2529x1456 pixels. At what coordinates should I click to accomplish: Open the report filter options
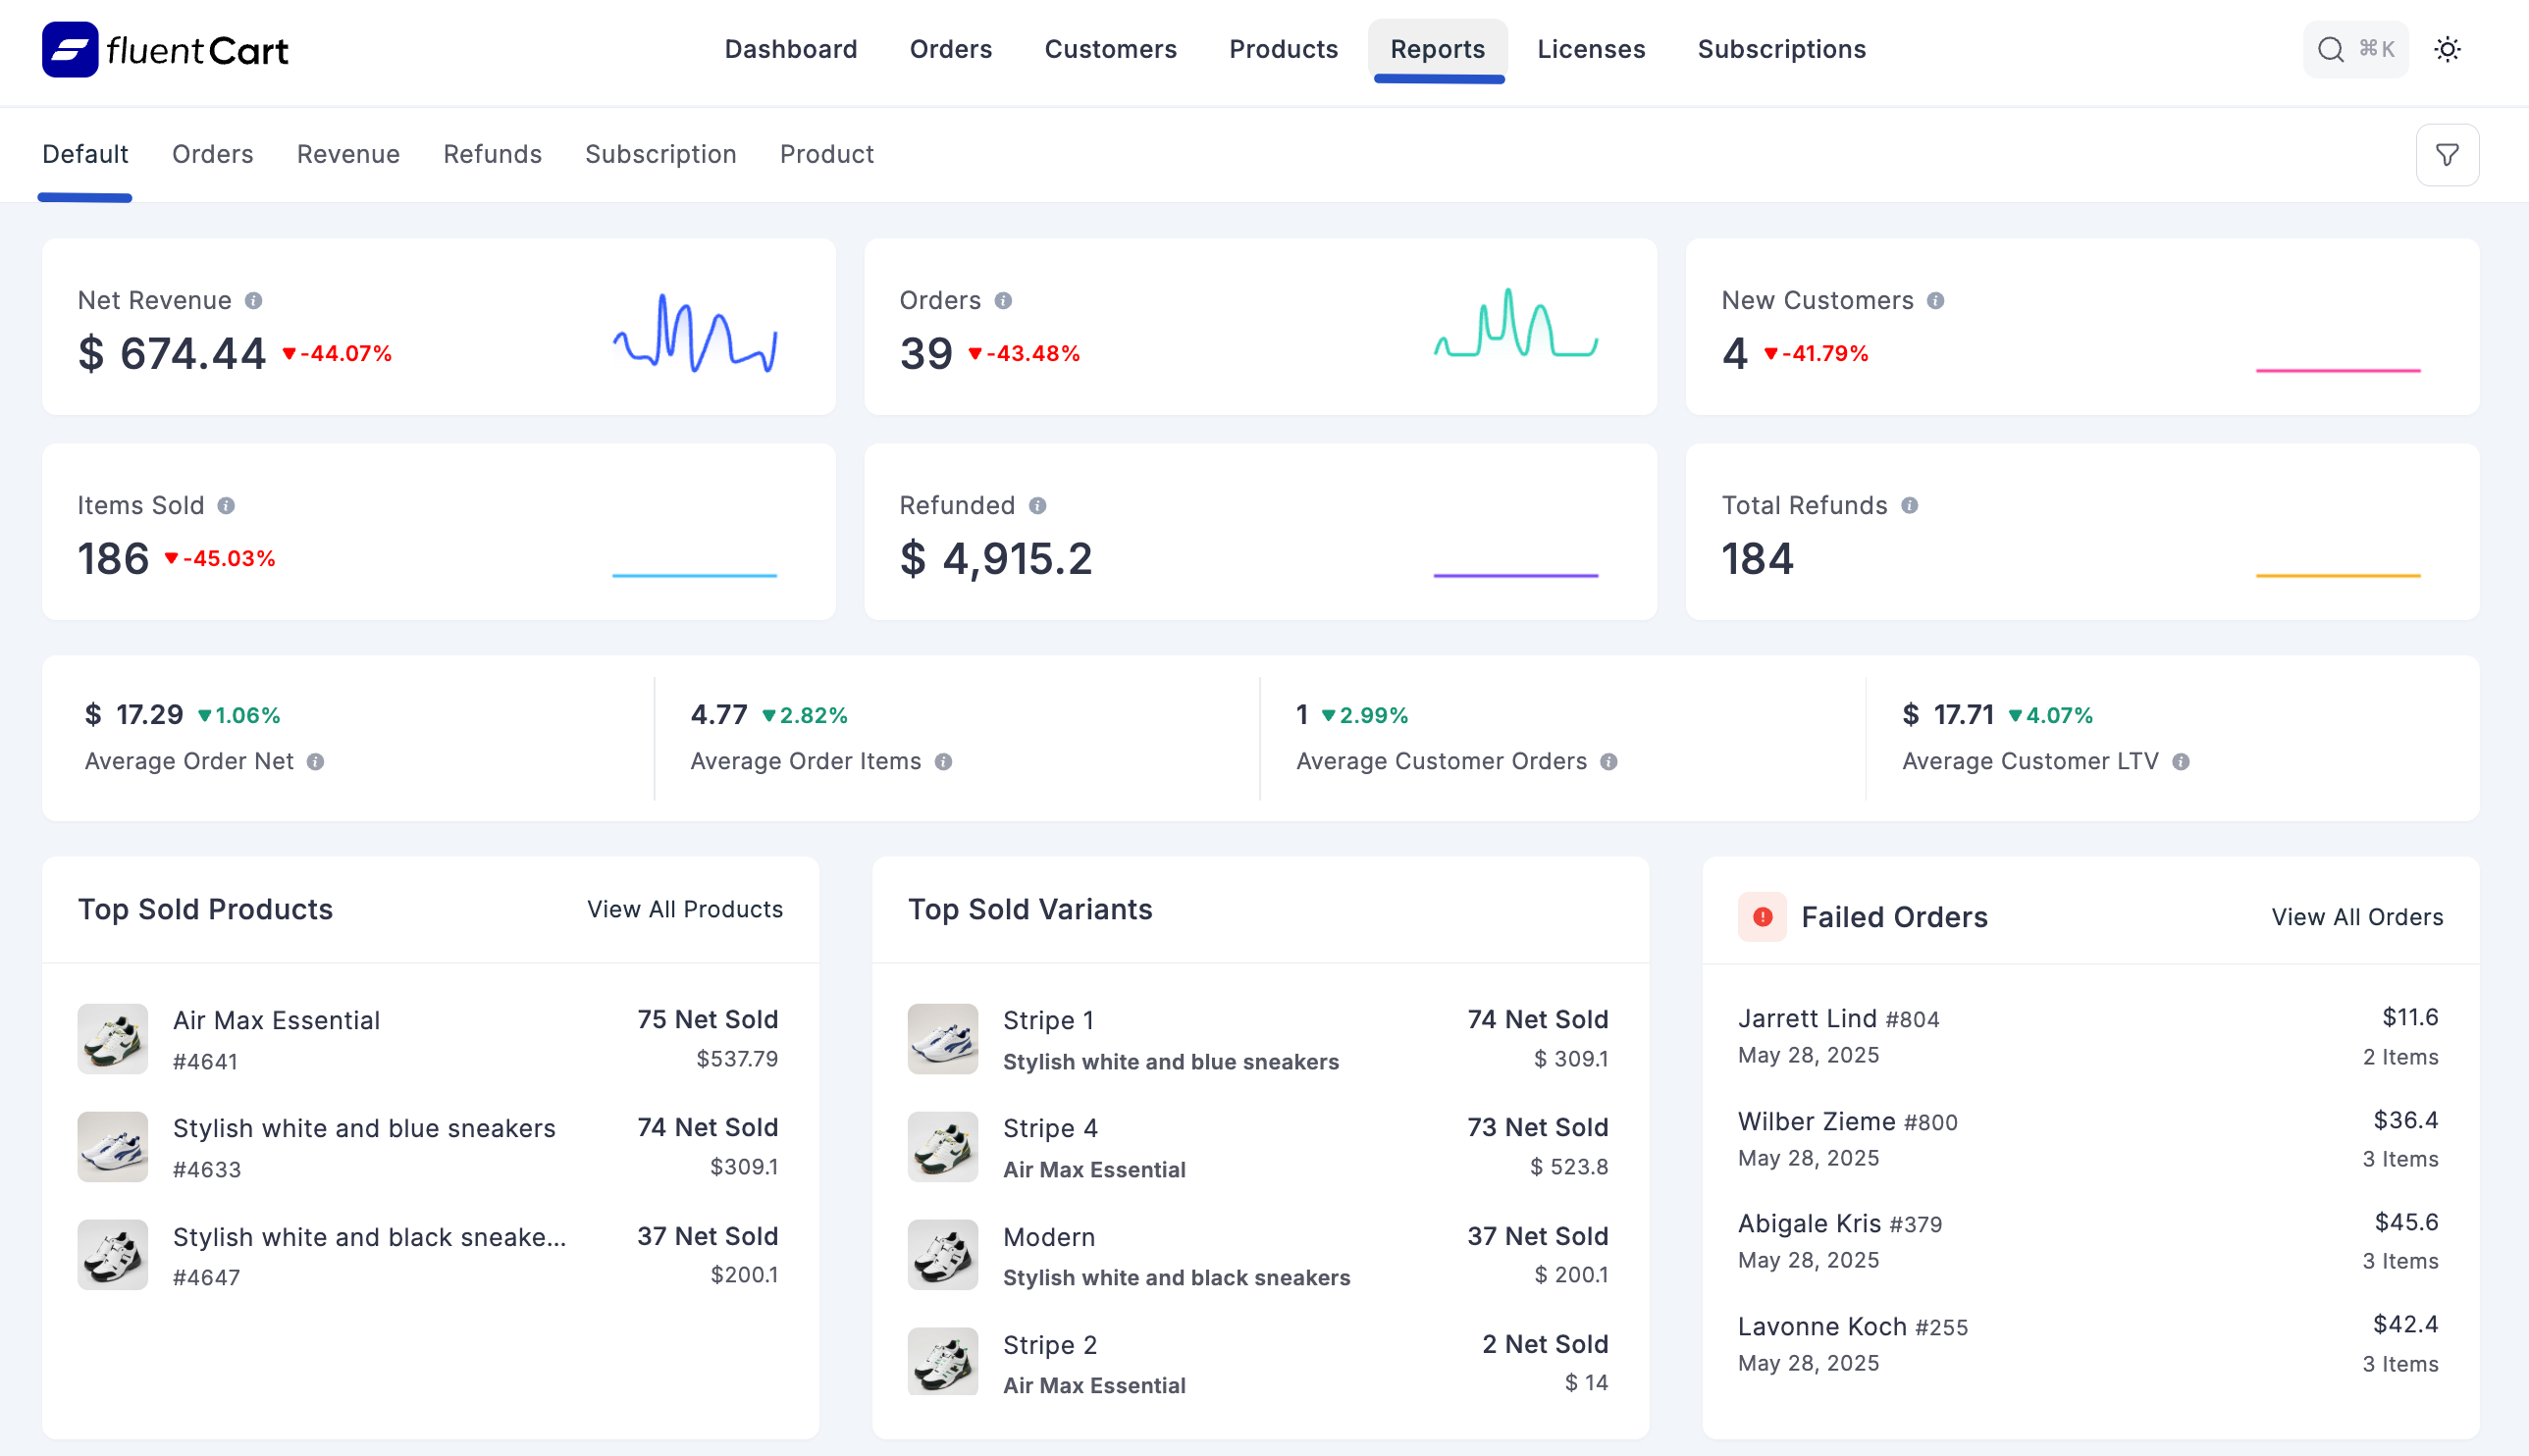pyautogui.click(x=2447, y=154)
